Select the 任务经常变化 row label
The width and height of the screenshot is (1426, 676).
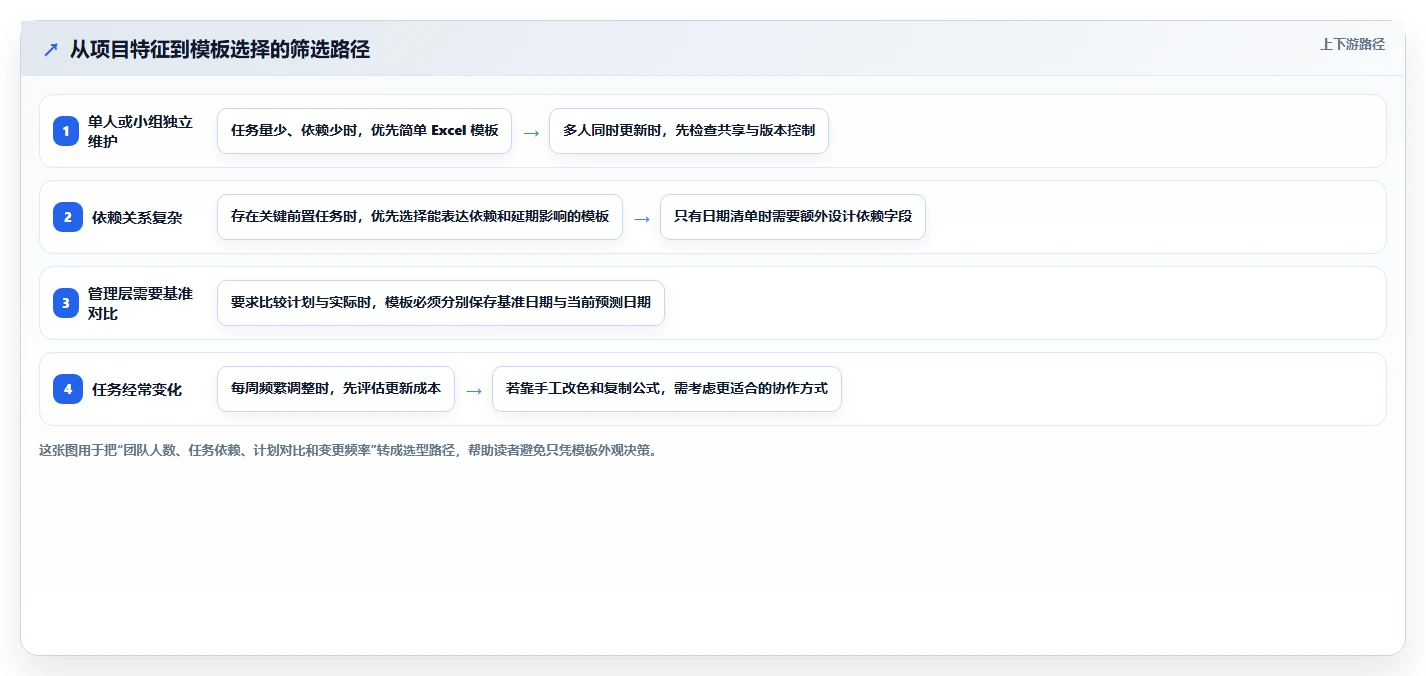pyautogui.click(x=137, y=389)
